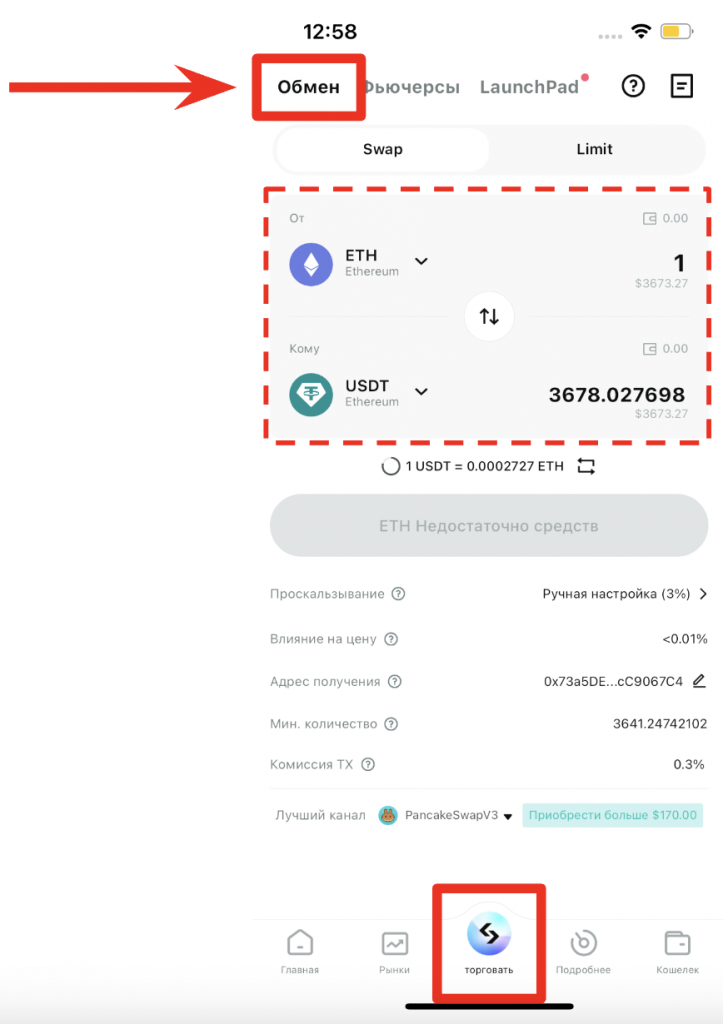Screen dimensions: 723x1024
Task: Expand the ETH token selector
Action: coord(421,262)
